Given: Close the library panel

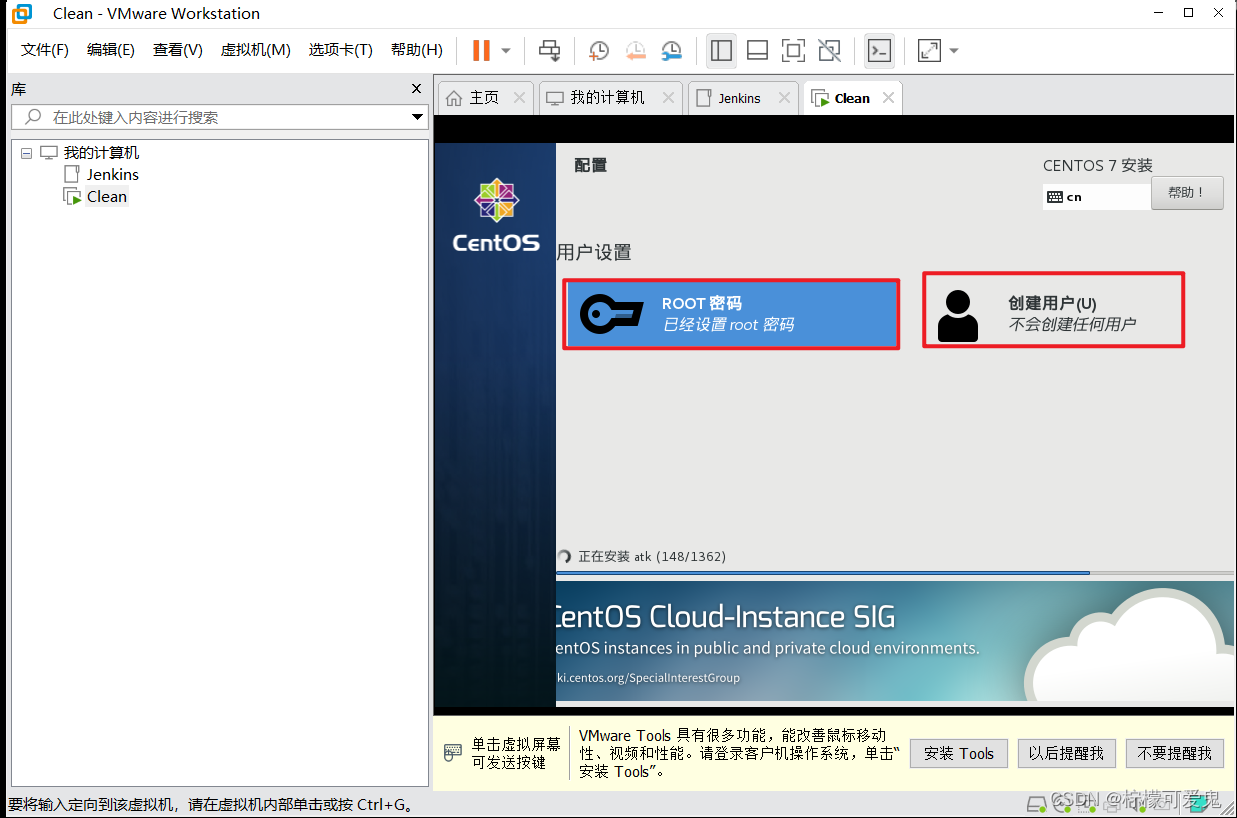Looking at the screenshot, I should click(417, 89).
